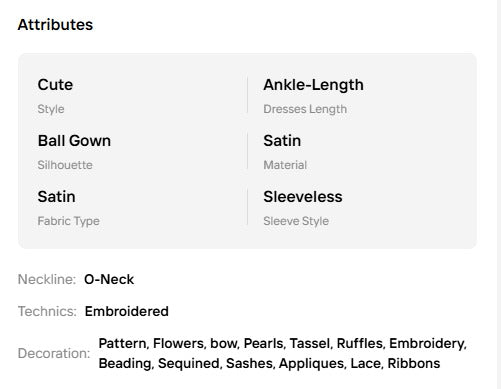The image size is (501, 389).
Task: Select the Cute style value
Action: (55, 85)
